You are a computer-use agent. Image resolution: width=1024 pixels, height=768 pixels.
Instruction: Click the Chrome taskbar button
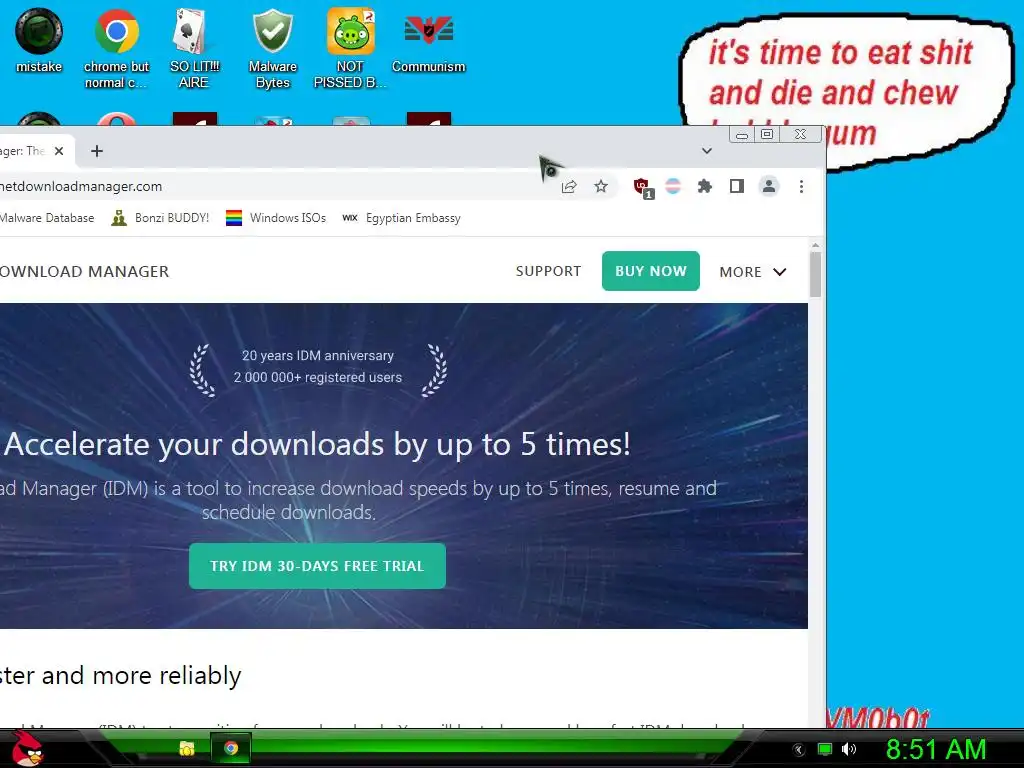click(x=231, y=748)
